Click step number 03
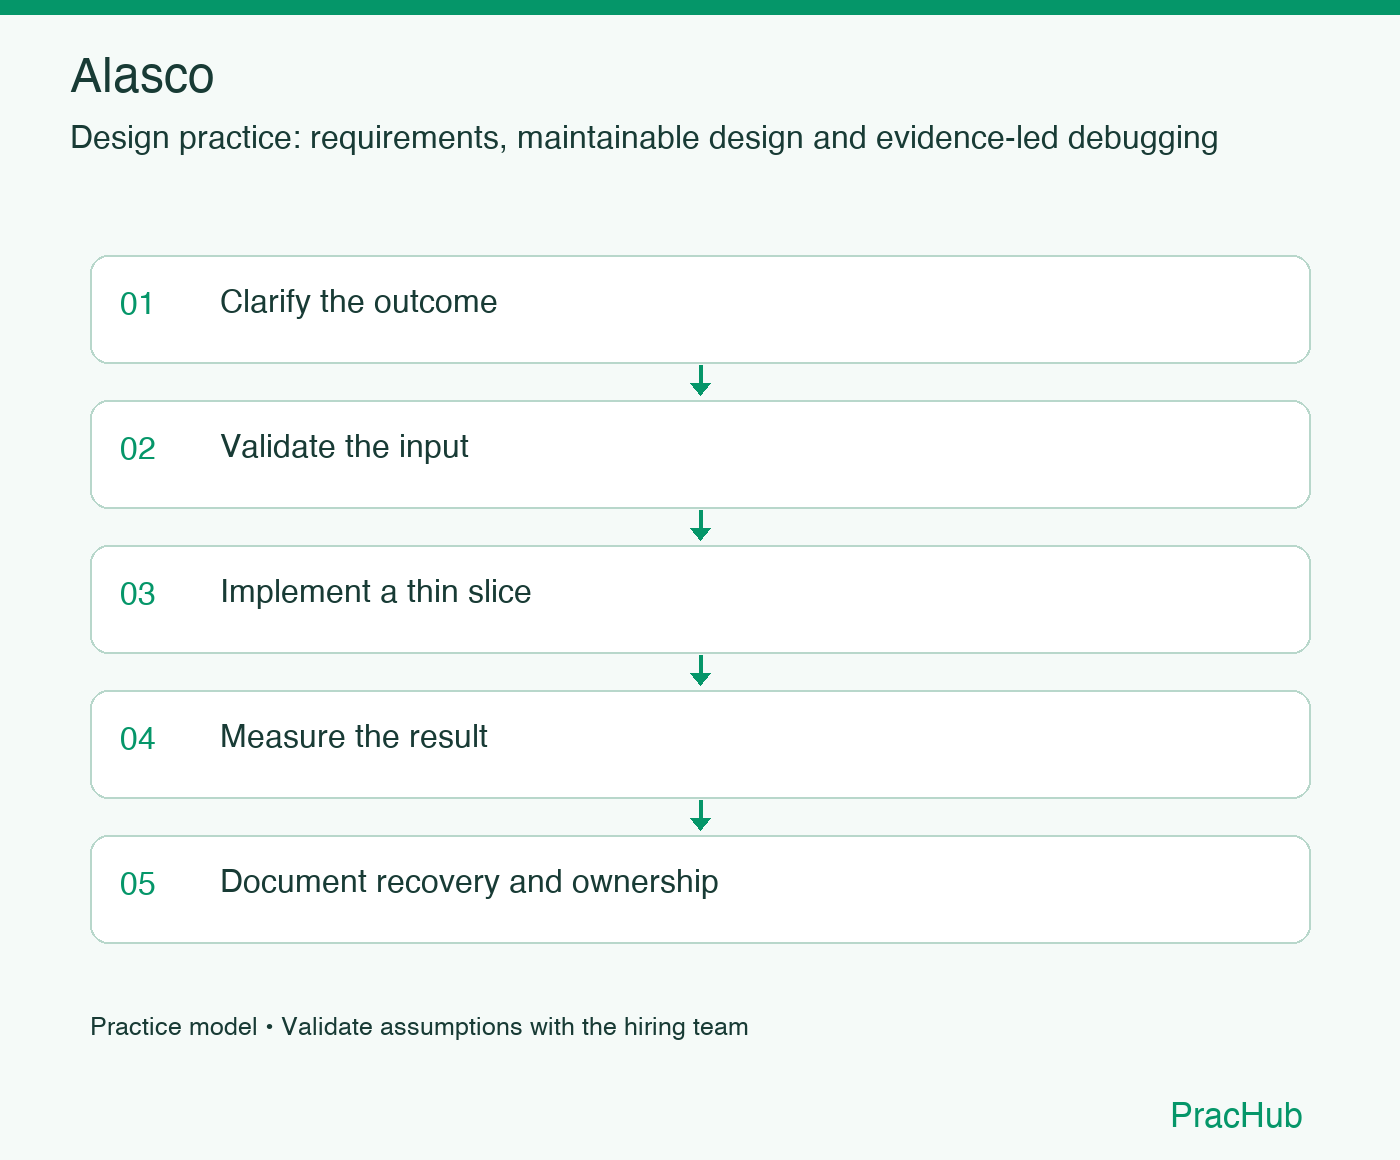This screenshot has height=1160, width=1400. [x=137, y=594]
